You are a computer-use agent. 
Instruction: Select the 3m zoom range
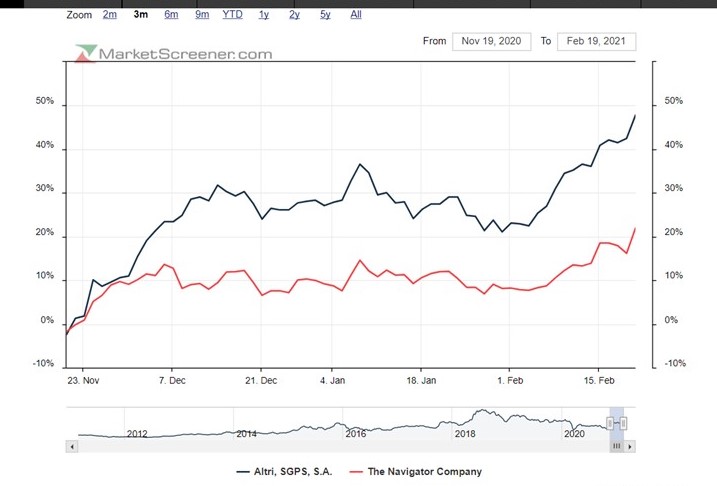[x=141, y=15]
